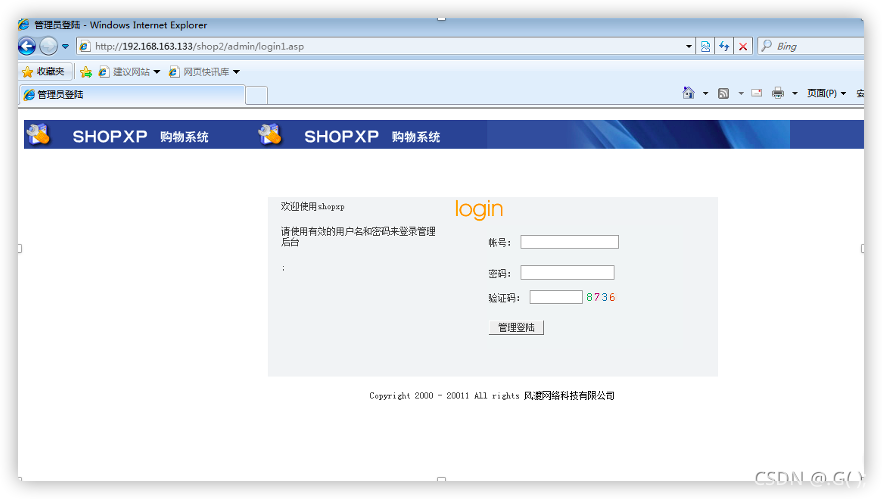
Task: Click the Print icon
Action: click(x=778, y=93)
